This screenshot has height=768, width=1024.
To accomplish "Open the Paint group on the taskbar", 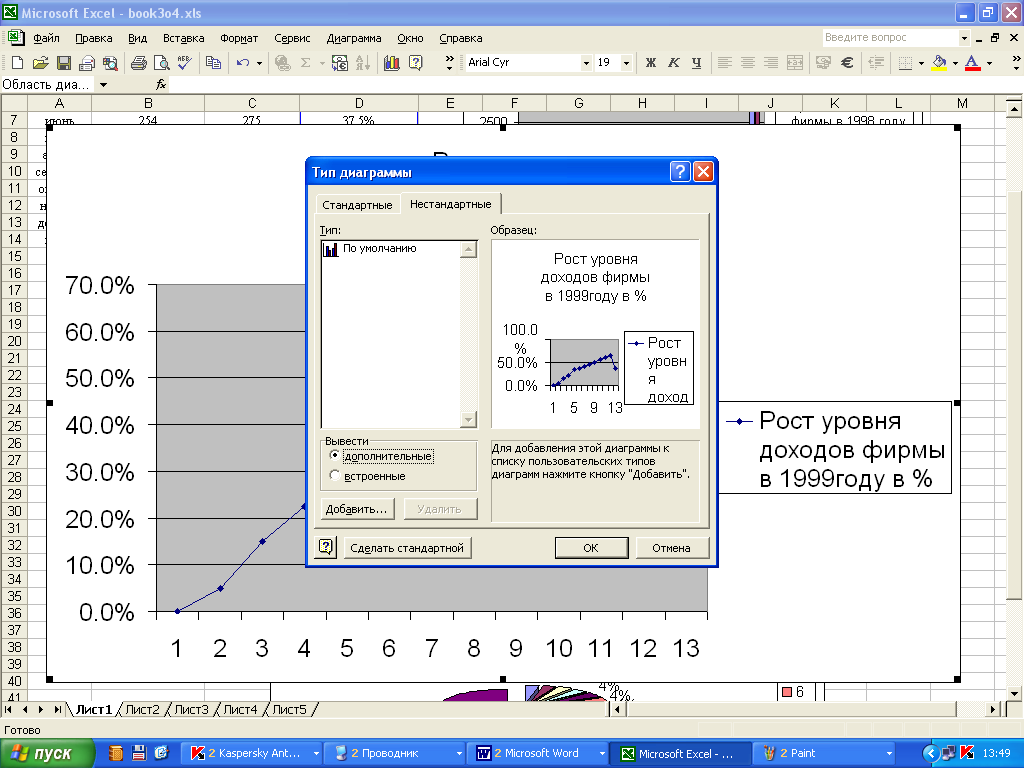I will pyautogui.click(x=824, y=753).
